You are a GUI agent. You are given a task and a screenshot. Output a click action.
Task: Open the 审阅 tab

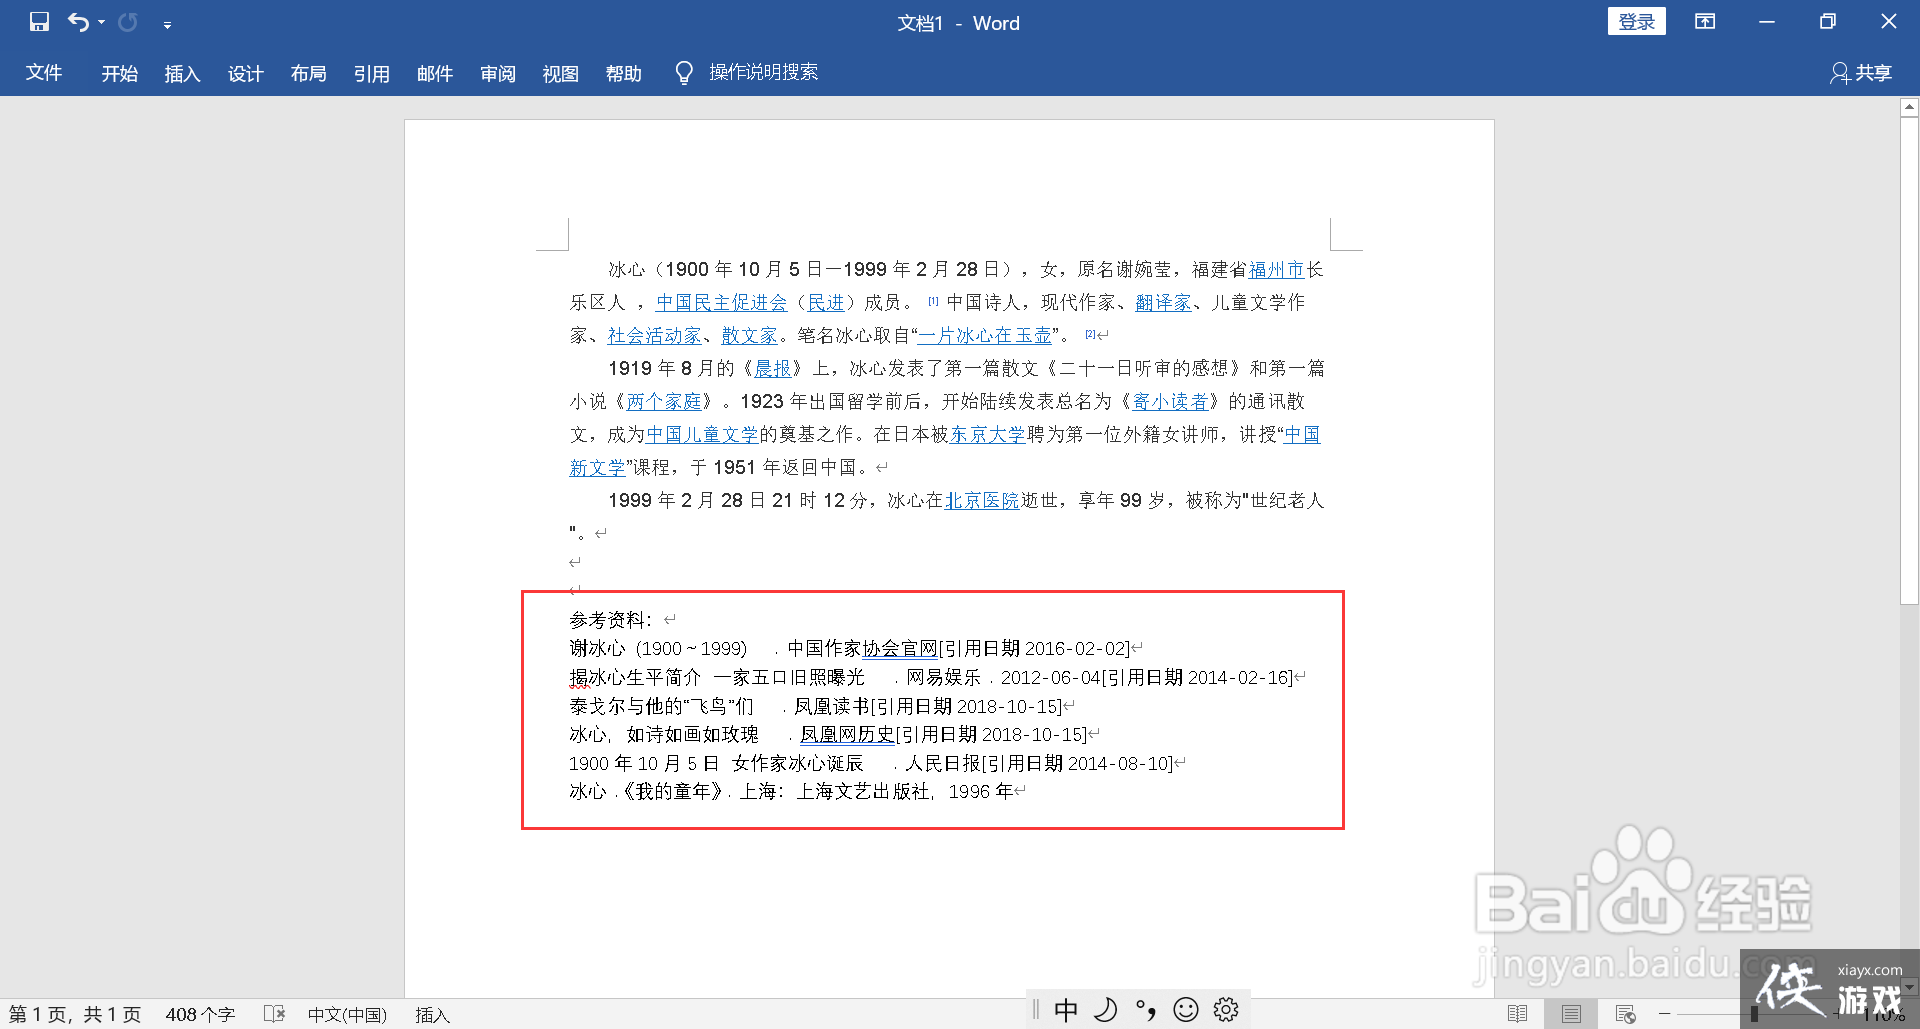tap(497, 73)
